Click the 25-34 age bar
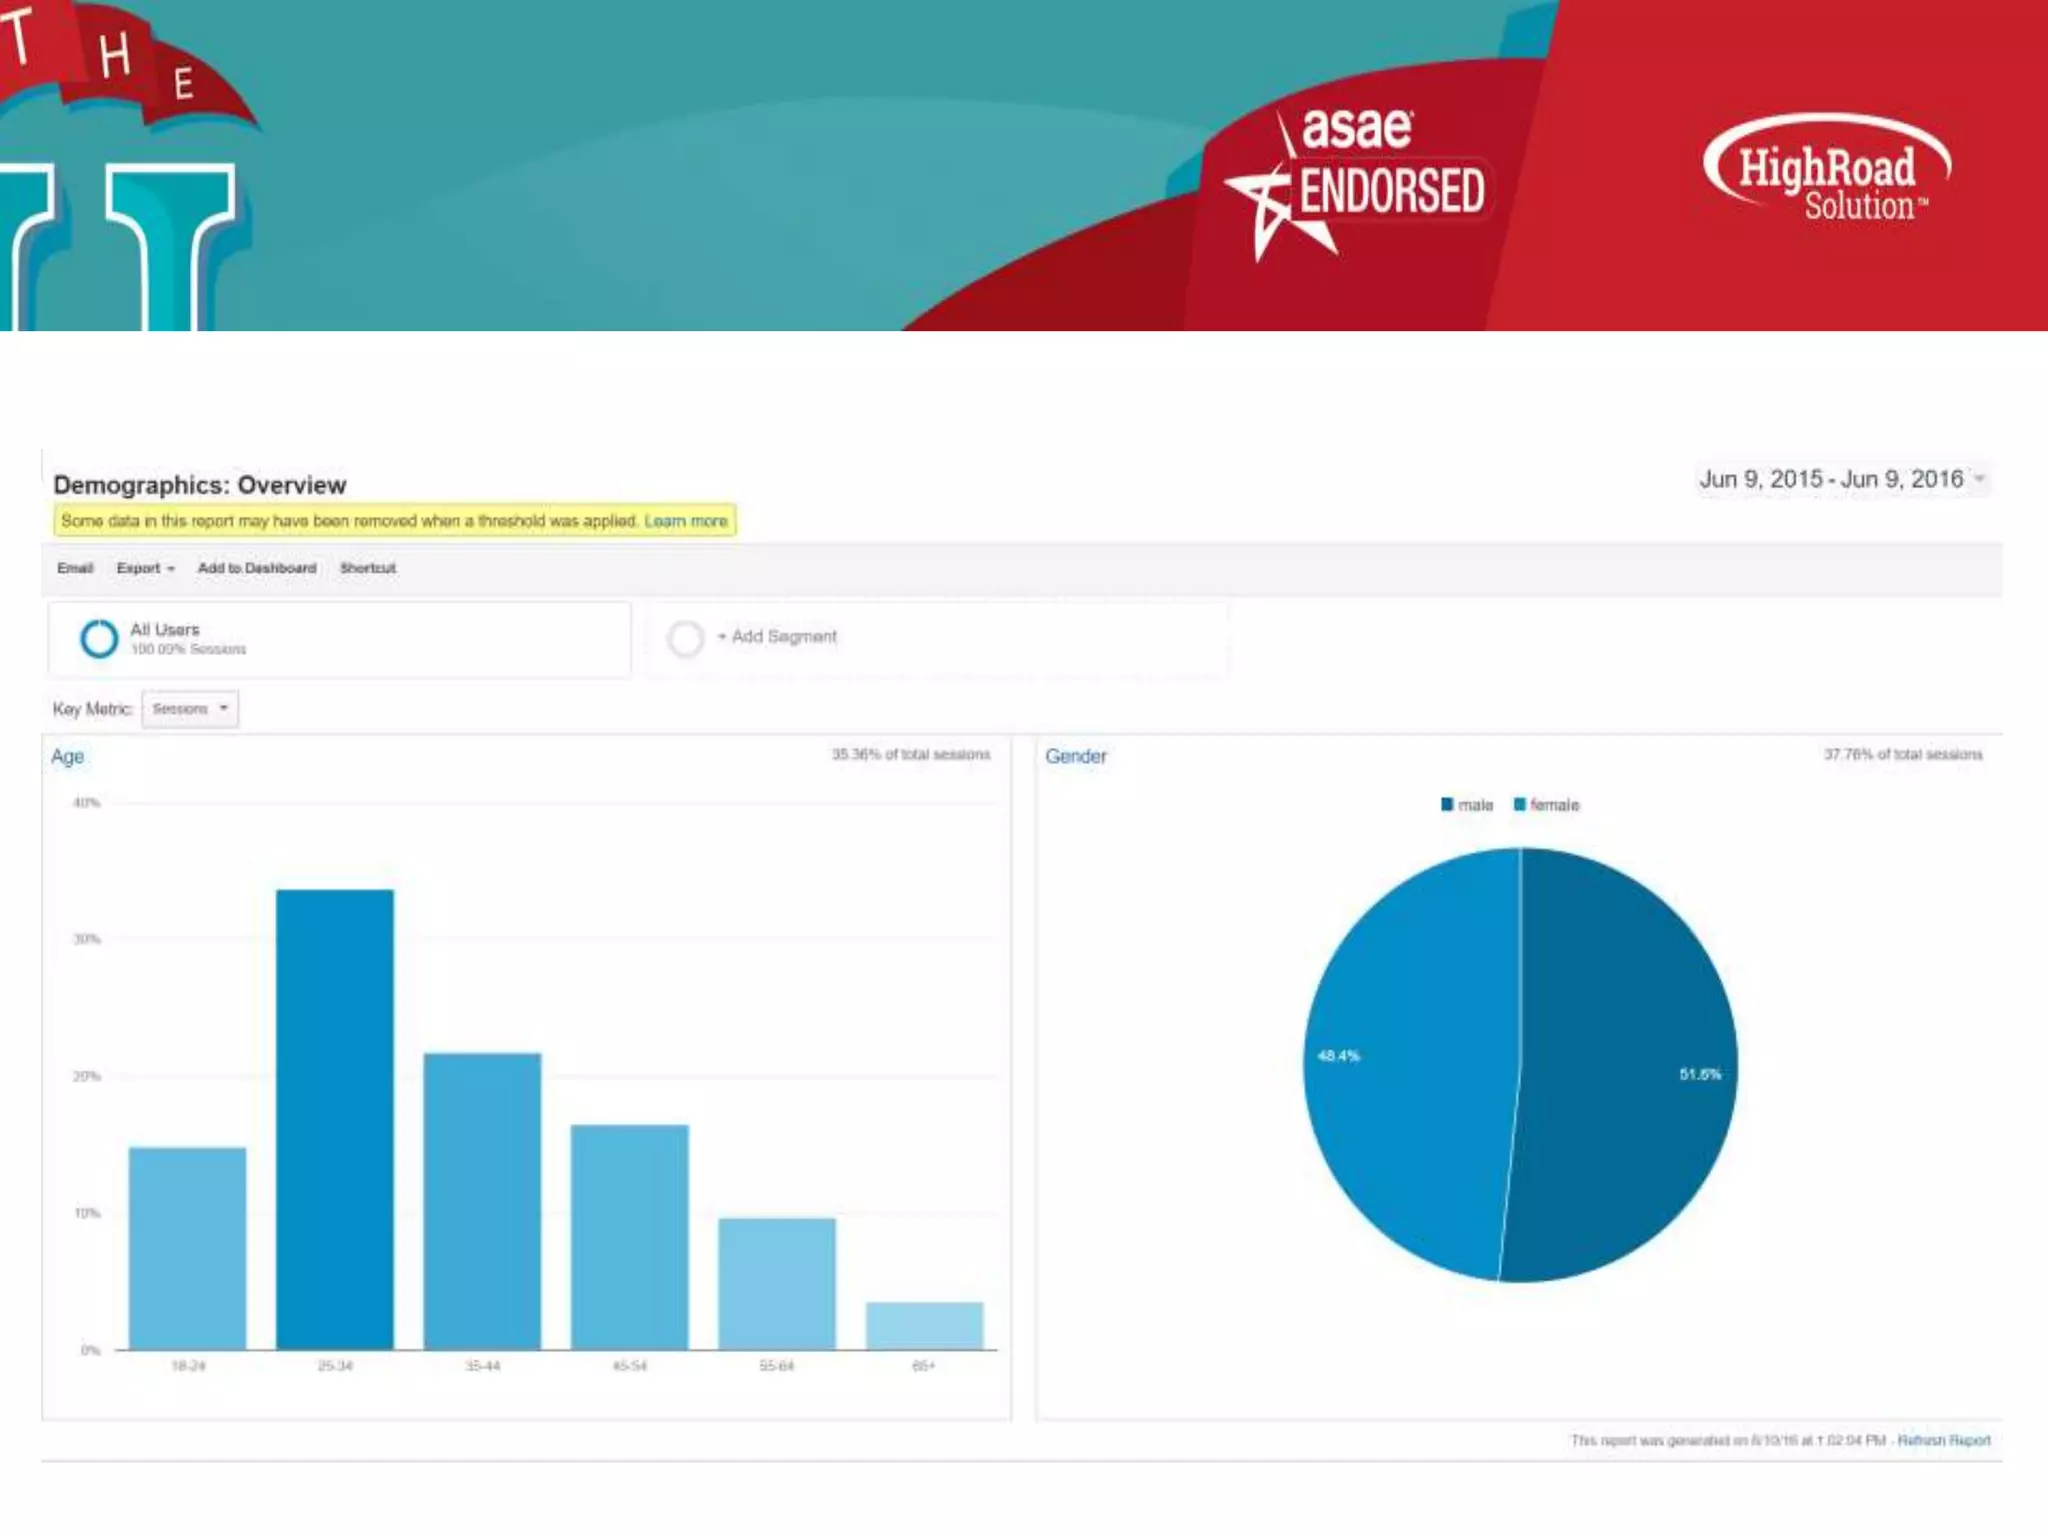 (x=335, y=1118)
